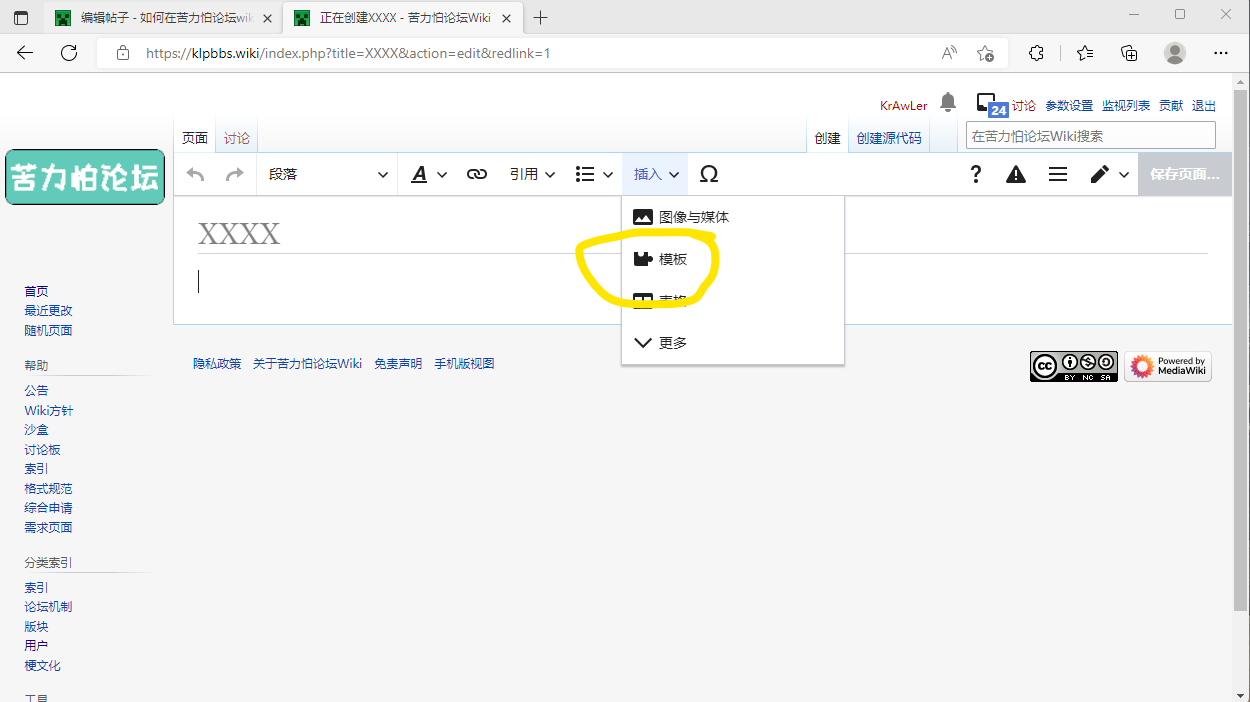Open the wiki 讨论 tab beside 页面
Screen dimensions: 1250x702
point(237,138)
